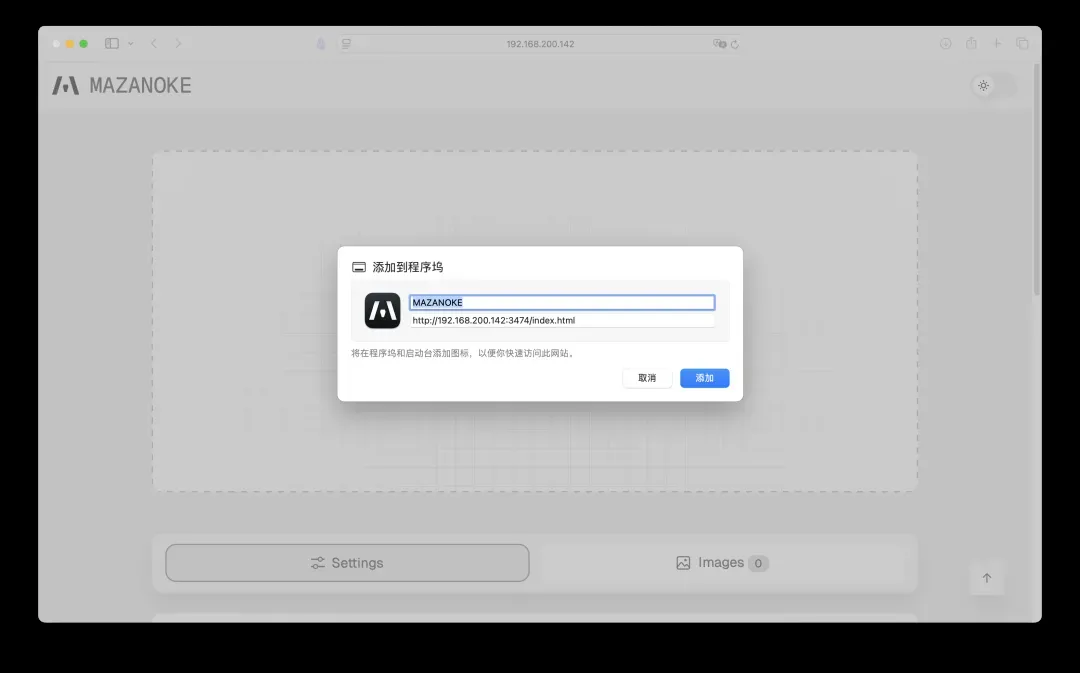1080x673 pixels.
Task: Click the MAZANOKE name text field
Action: pyautogui.click(x=561, y=302)
